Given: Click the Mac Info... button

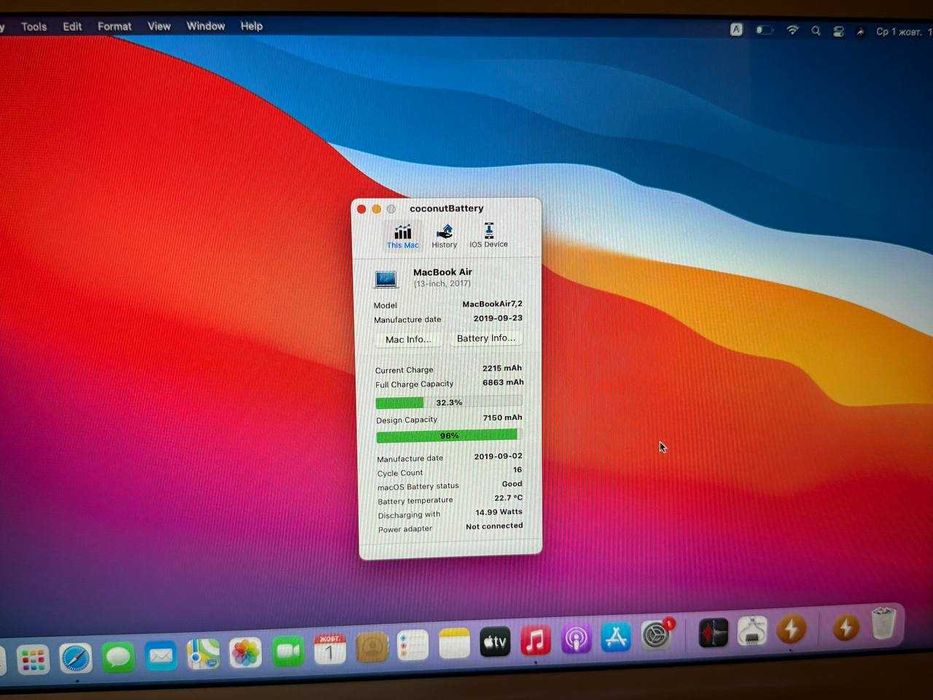Looking at the screenshot, I should pyautogui.click(x=408, y=339).
